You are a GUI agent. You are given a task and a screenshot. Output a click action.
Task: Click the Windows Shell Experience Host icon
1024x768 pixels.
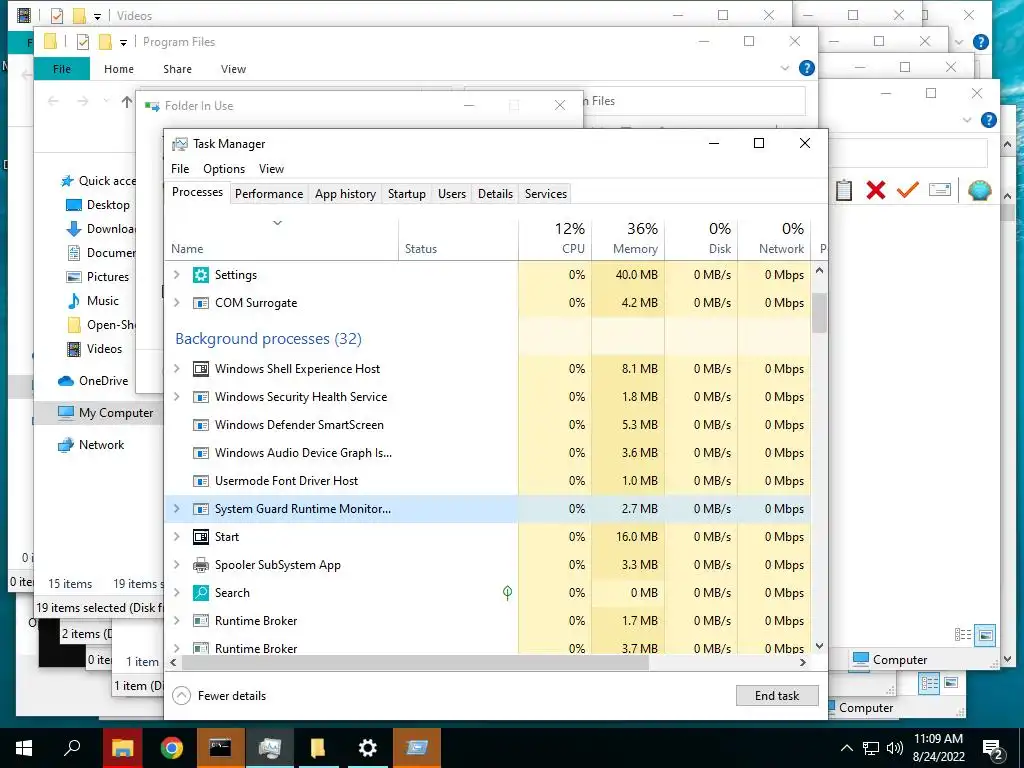(200, 369)
